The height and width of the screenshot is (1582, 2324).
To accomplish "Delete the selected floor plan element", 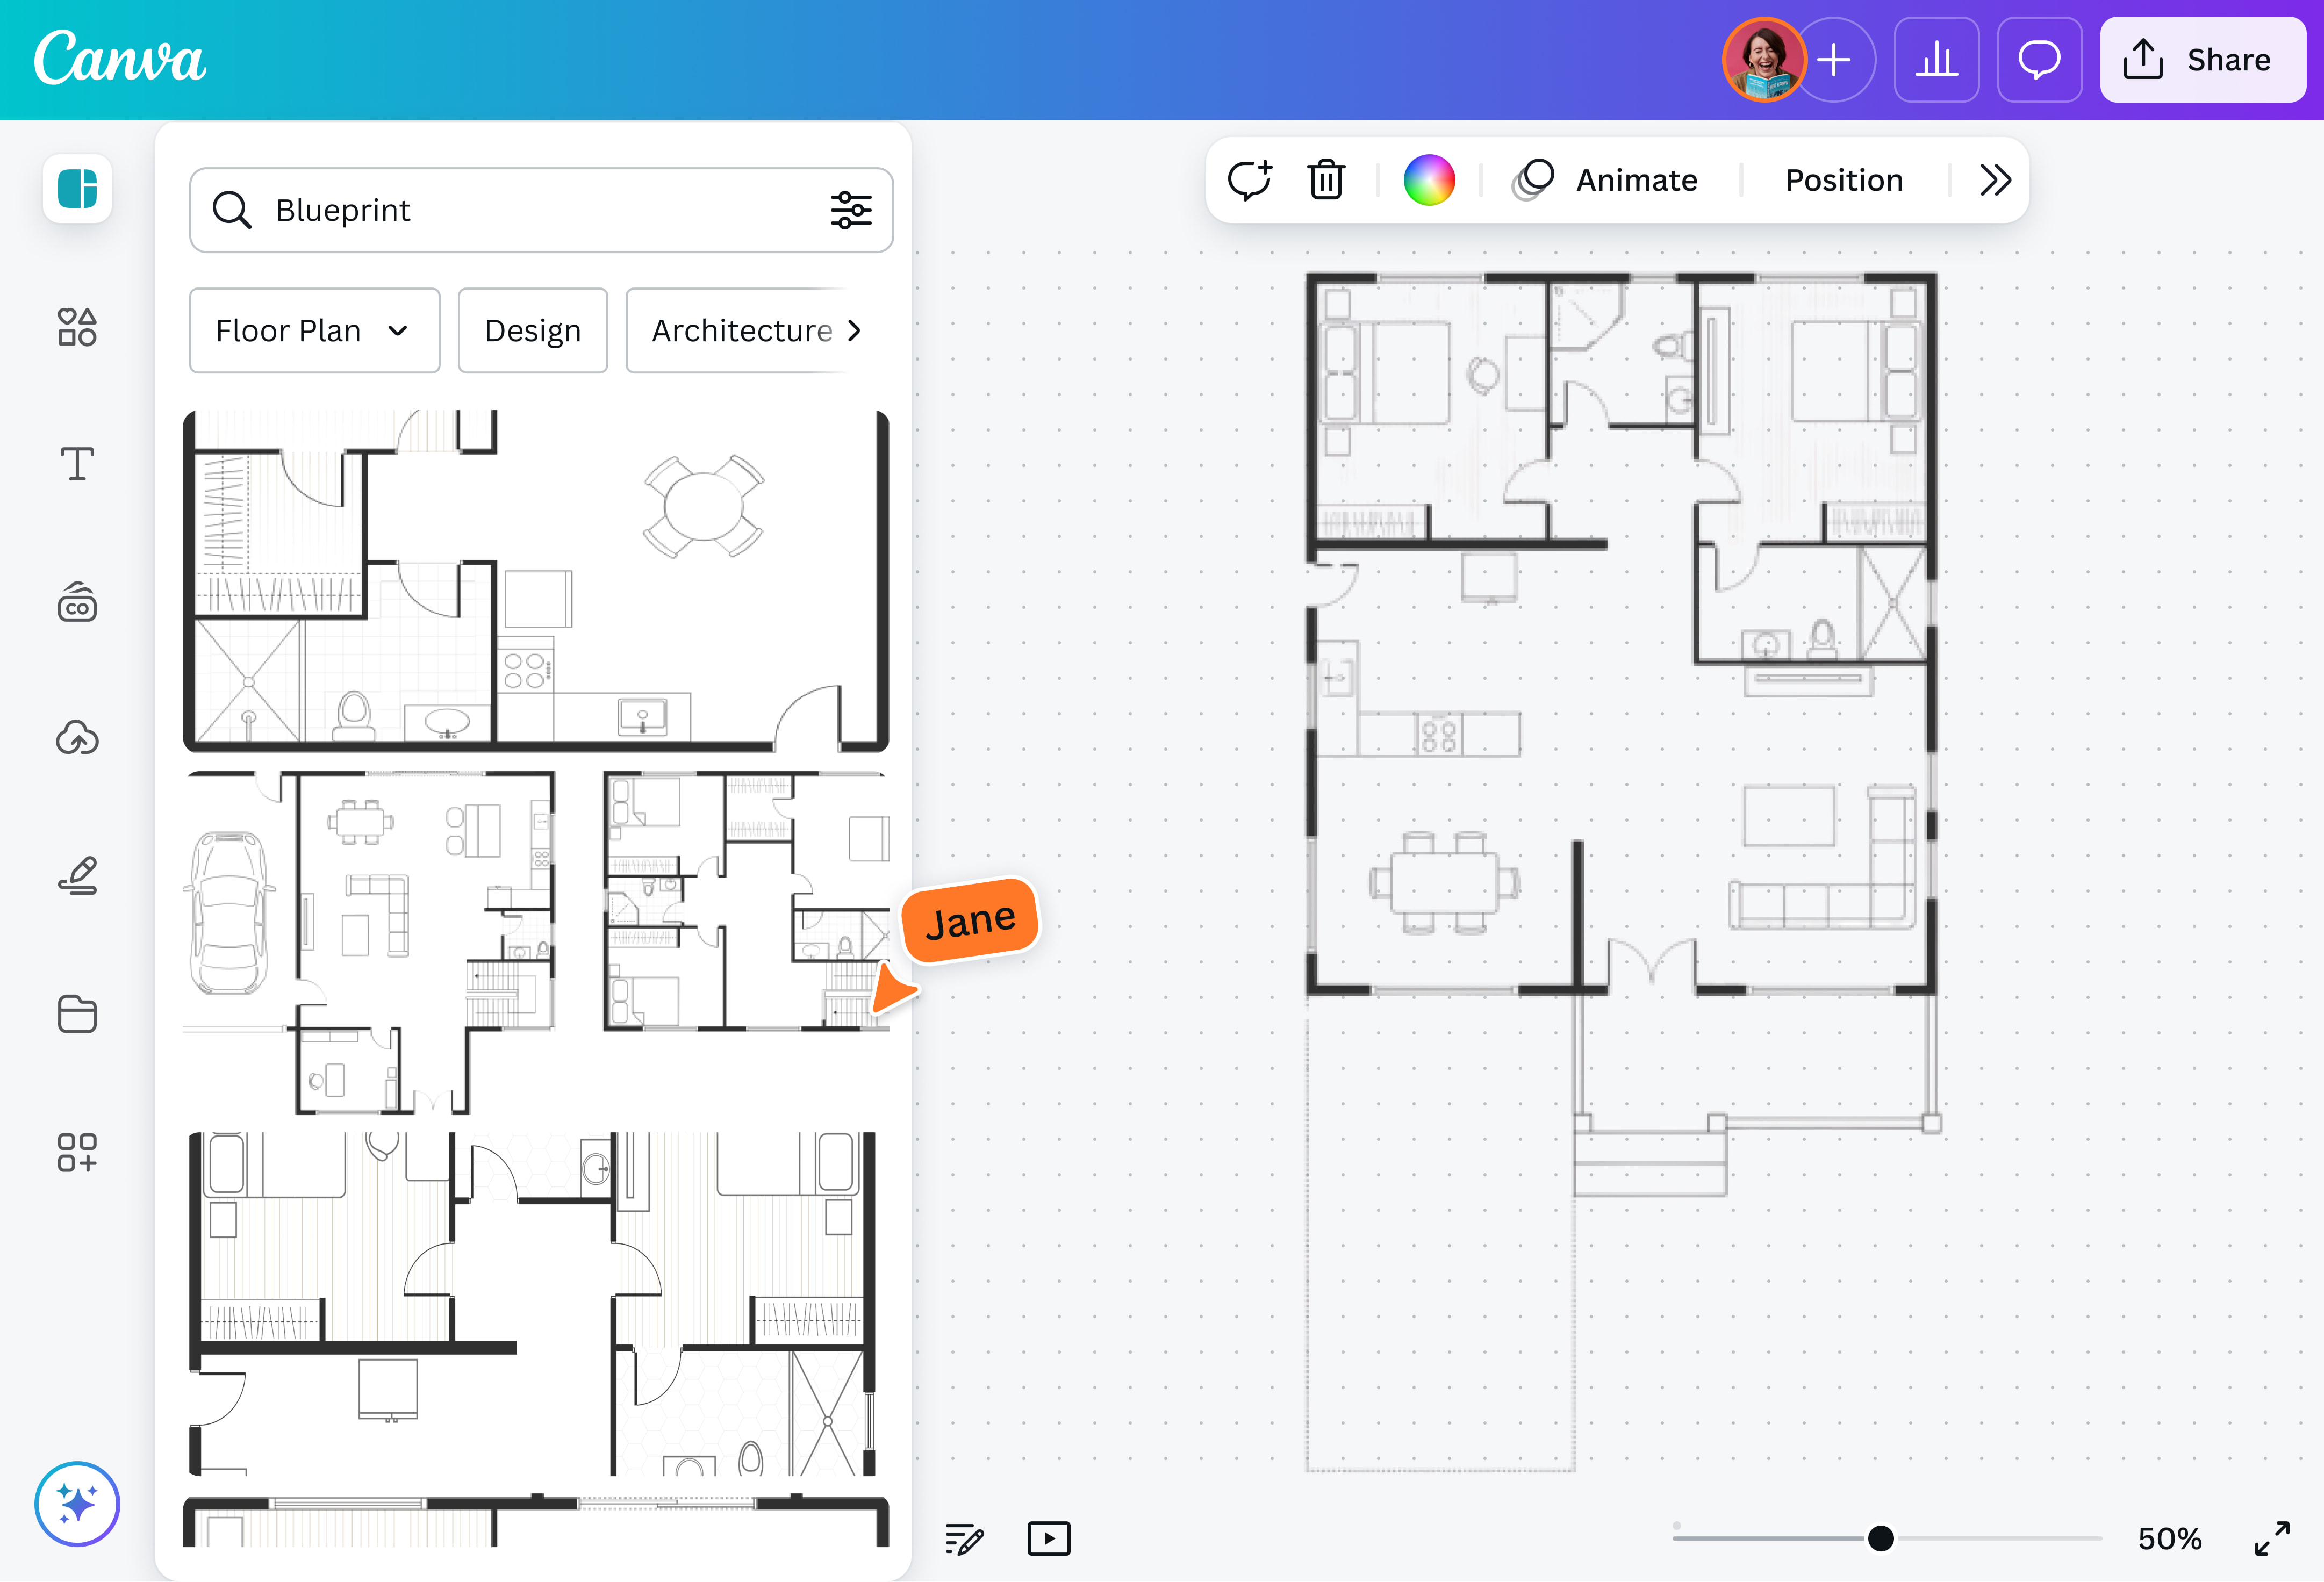I will pyautogui.click(x=1326, y=180).
